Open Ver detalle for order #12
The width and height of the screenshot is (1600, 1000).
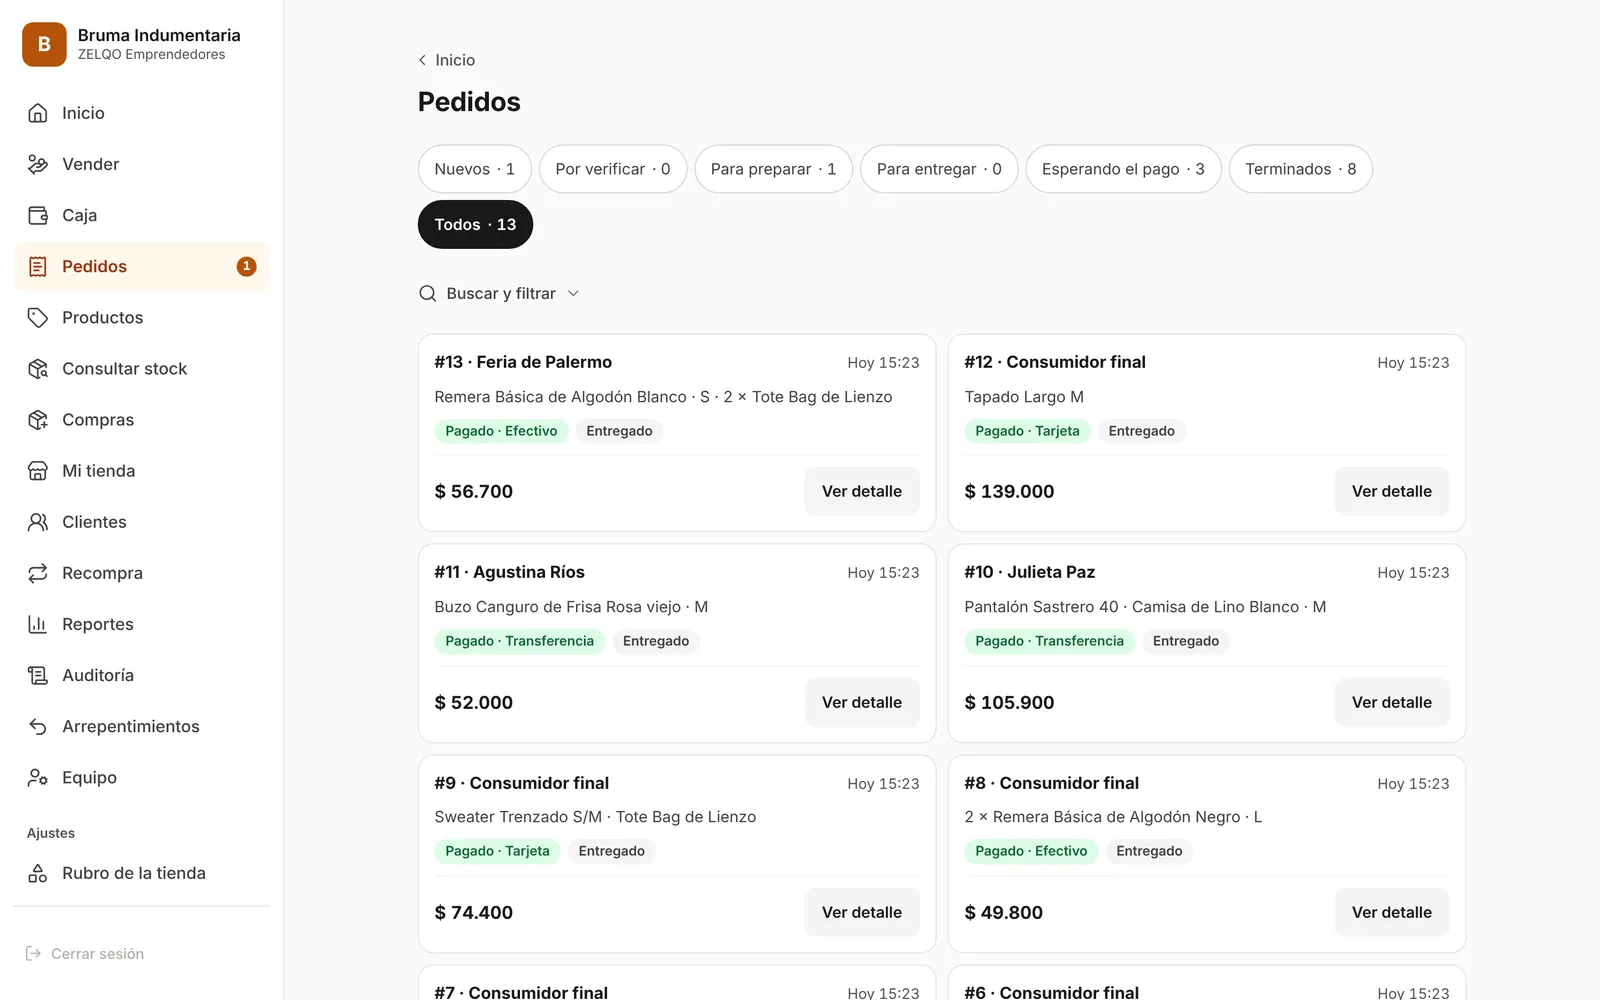(x=1392, y=491)
